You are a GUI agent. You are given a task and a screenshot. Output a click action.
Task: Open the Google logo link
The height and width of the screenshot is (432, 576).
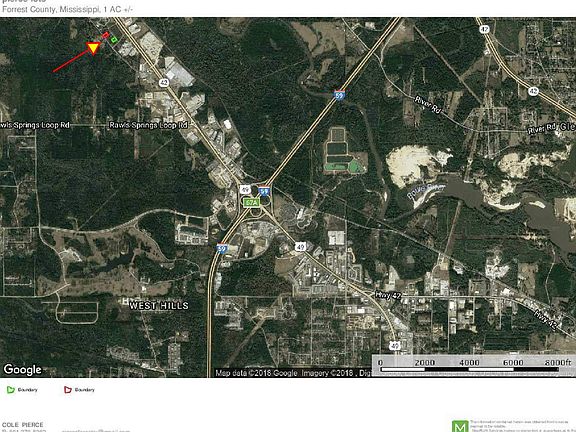pyautogui.click(x=22, y=369)
